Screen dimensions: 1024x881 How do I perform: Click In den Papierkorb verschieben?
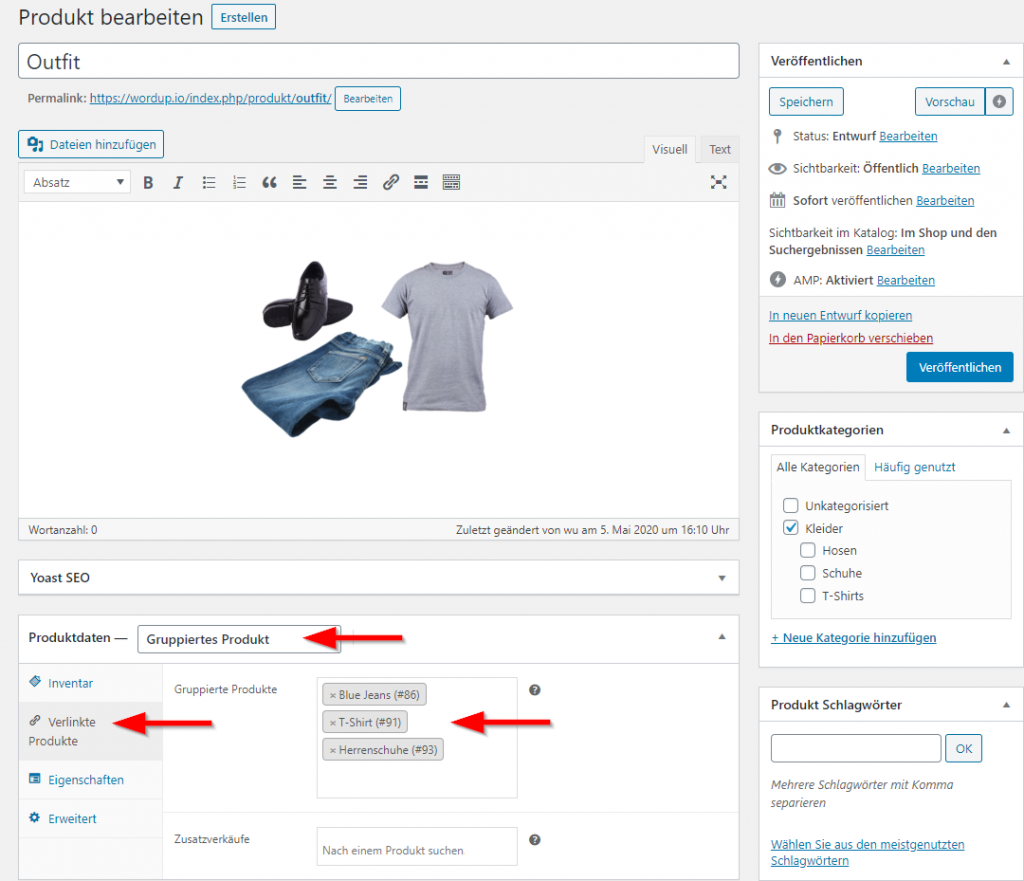(850, 338)
